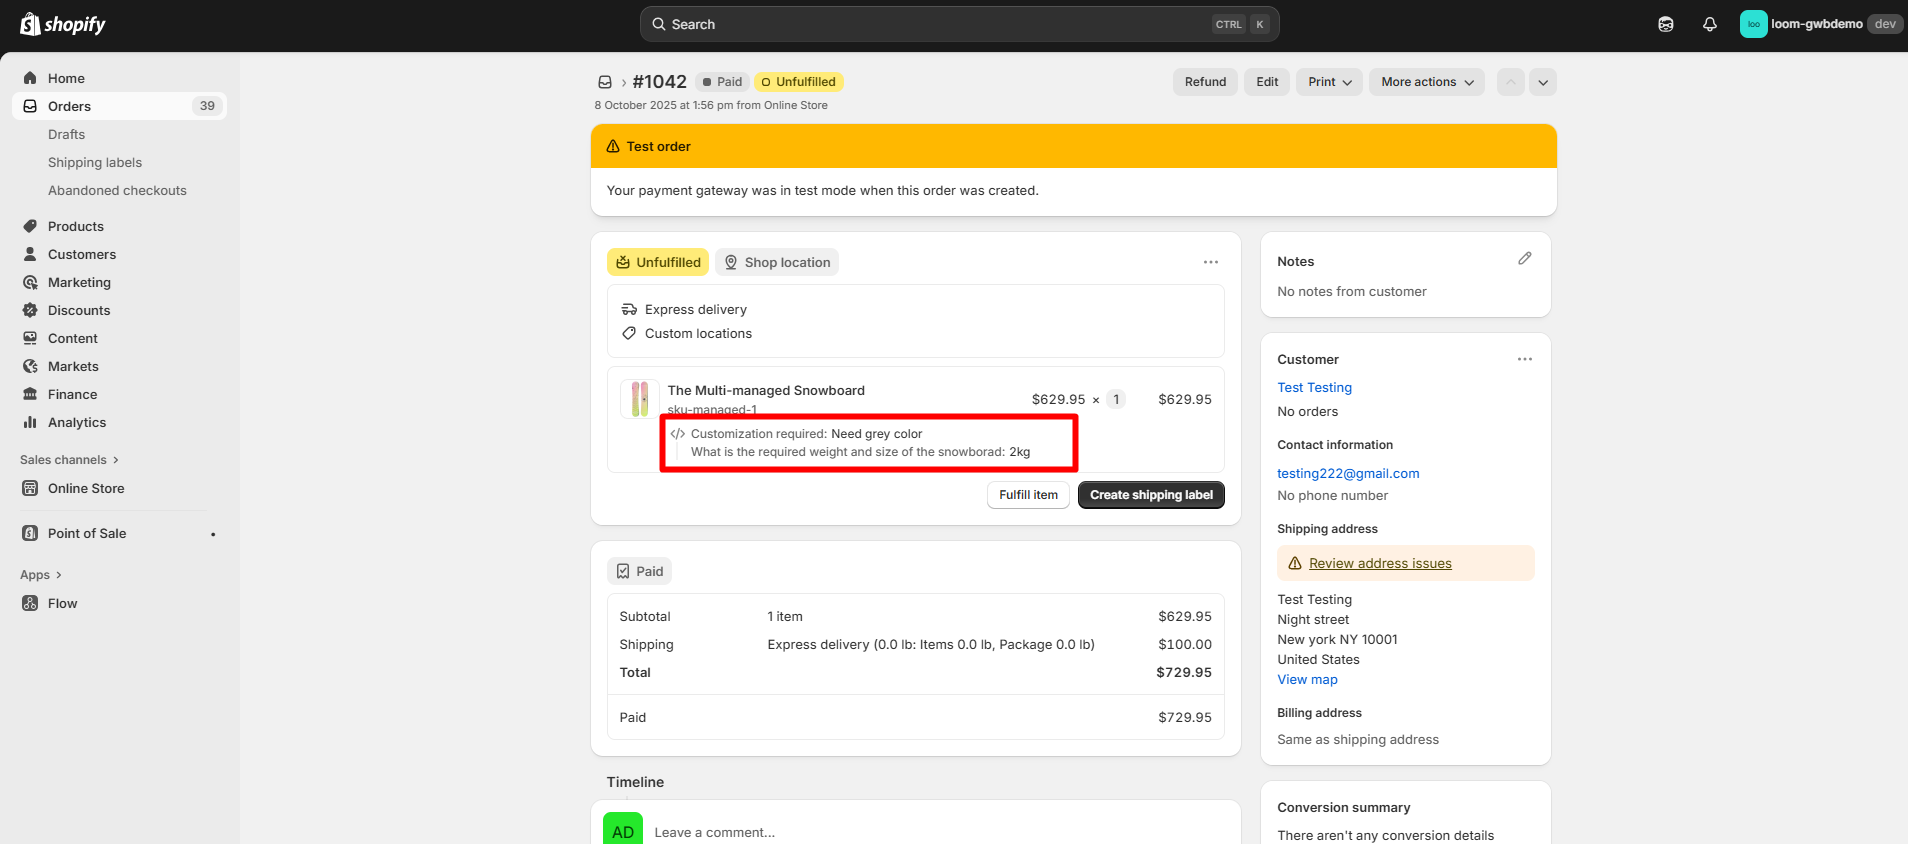The width and height of the screenshot is (1908, 844).
Task: Click the snowboard product thumbnail
Action: 639,398
